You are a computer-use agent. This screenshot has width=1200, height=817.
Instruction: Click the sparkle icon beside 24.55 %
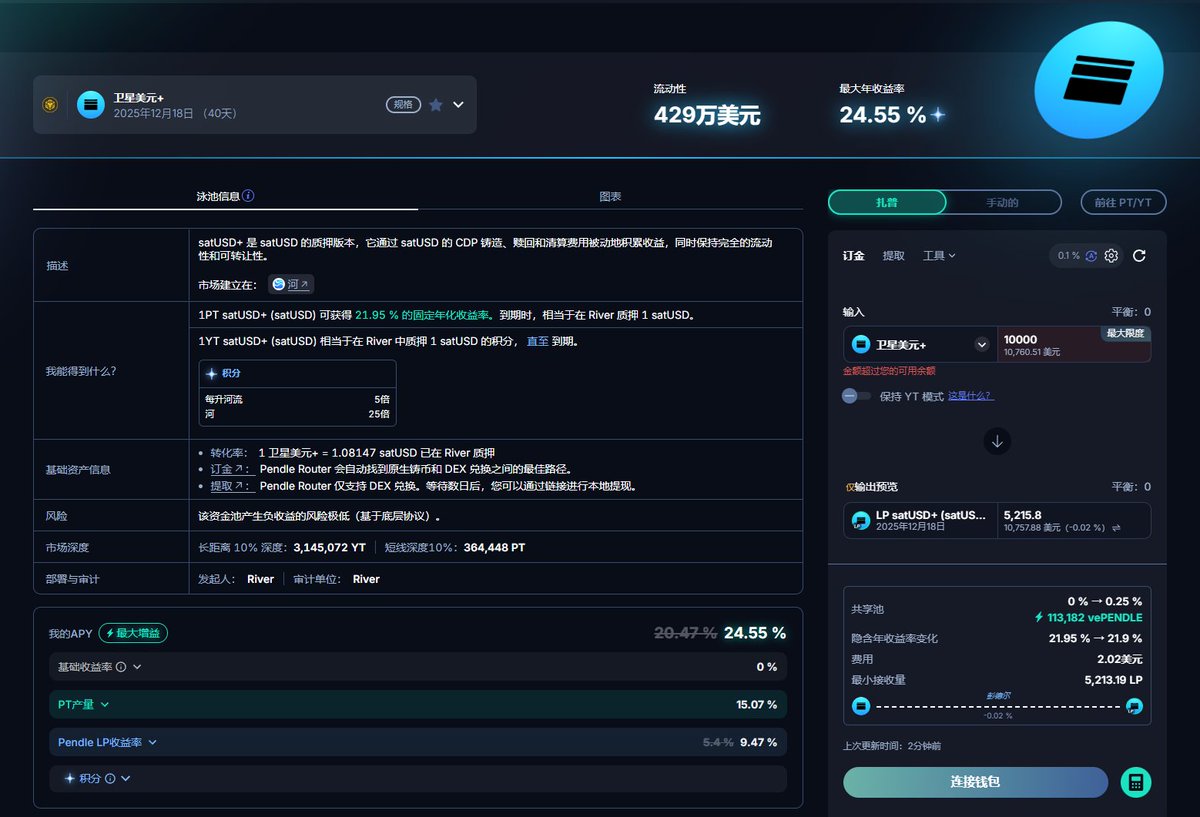(x=938, y=115)
